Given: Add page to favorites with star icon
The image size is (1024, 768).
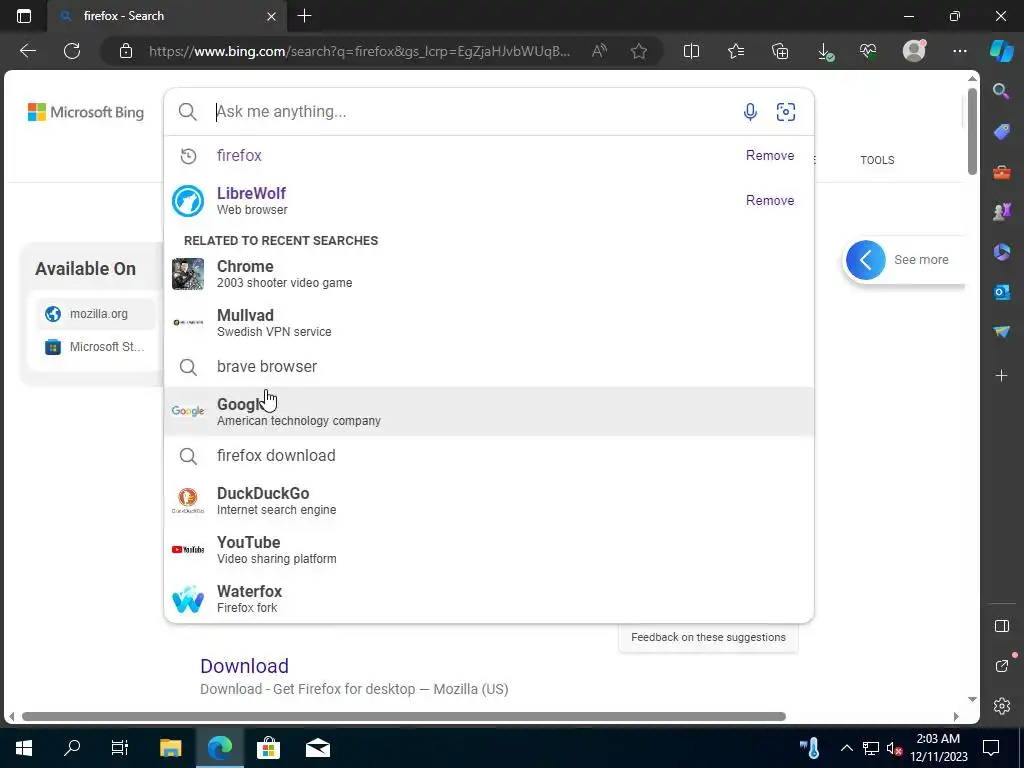Looking at the screenshot, I should (x=639, y=51).
